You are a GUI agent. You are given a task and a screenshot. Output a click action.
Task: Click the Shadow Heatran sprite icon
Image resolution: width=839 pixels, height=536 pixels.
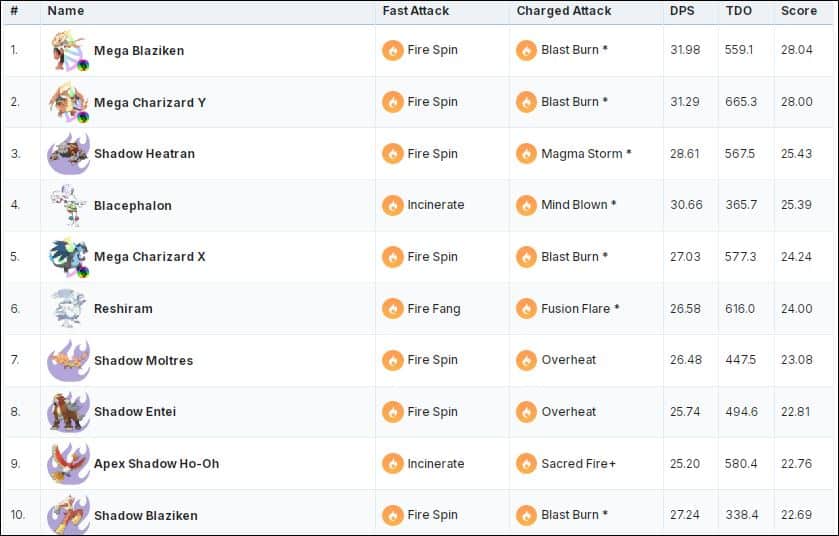coord(69,154)
